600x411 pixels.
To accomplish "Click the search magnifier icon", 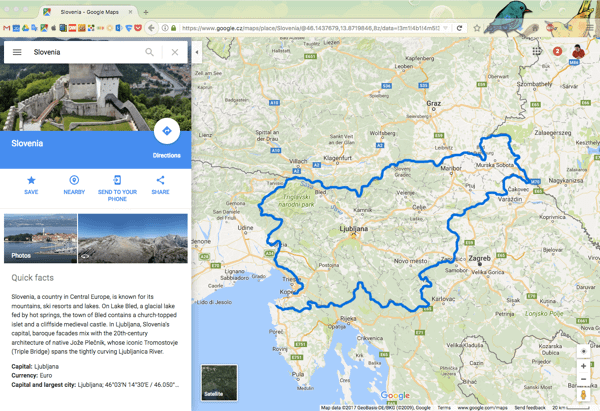I will 150,52.
